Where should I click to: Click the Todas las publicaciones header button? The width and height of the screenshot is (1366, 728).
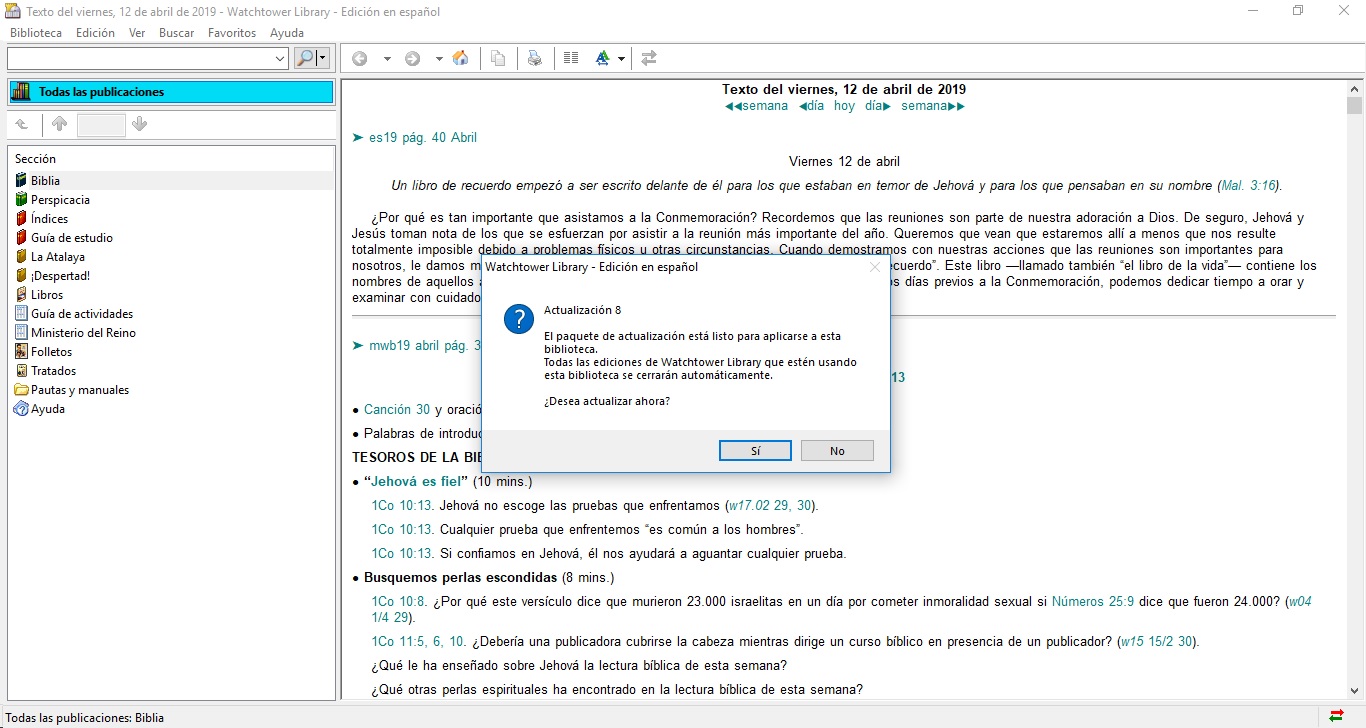(x=171, y=92)
